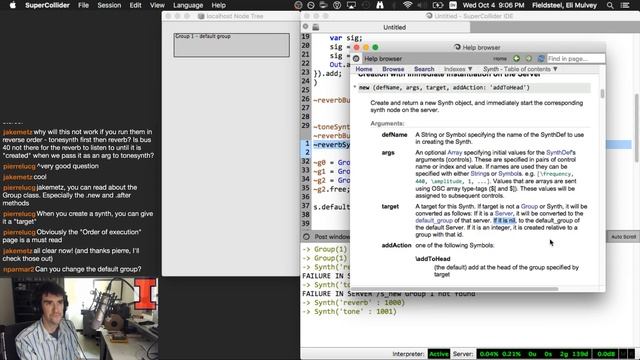This screenshot has width=640, height=360.
Task: Click the AirPlay display icon in menu bar
Action: 351,5
